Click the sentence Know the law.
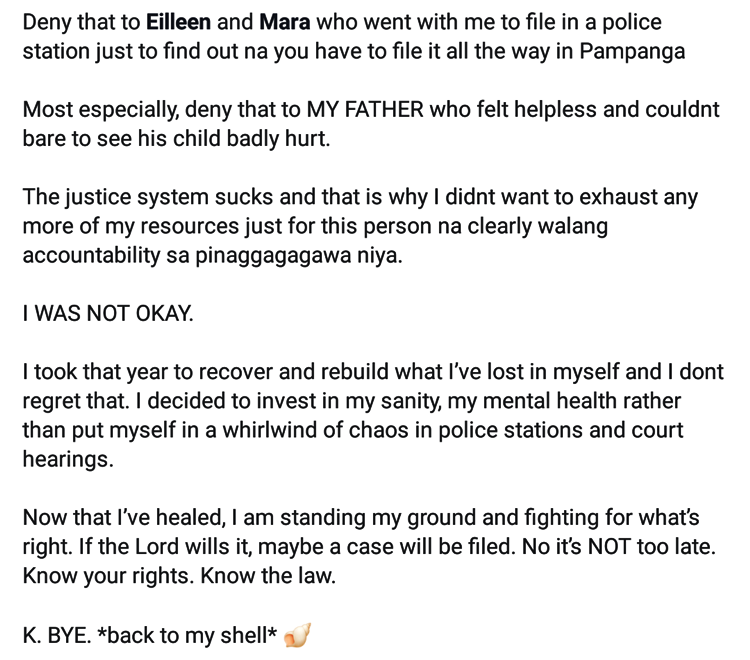 268,576
